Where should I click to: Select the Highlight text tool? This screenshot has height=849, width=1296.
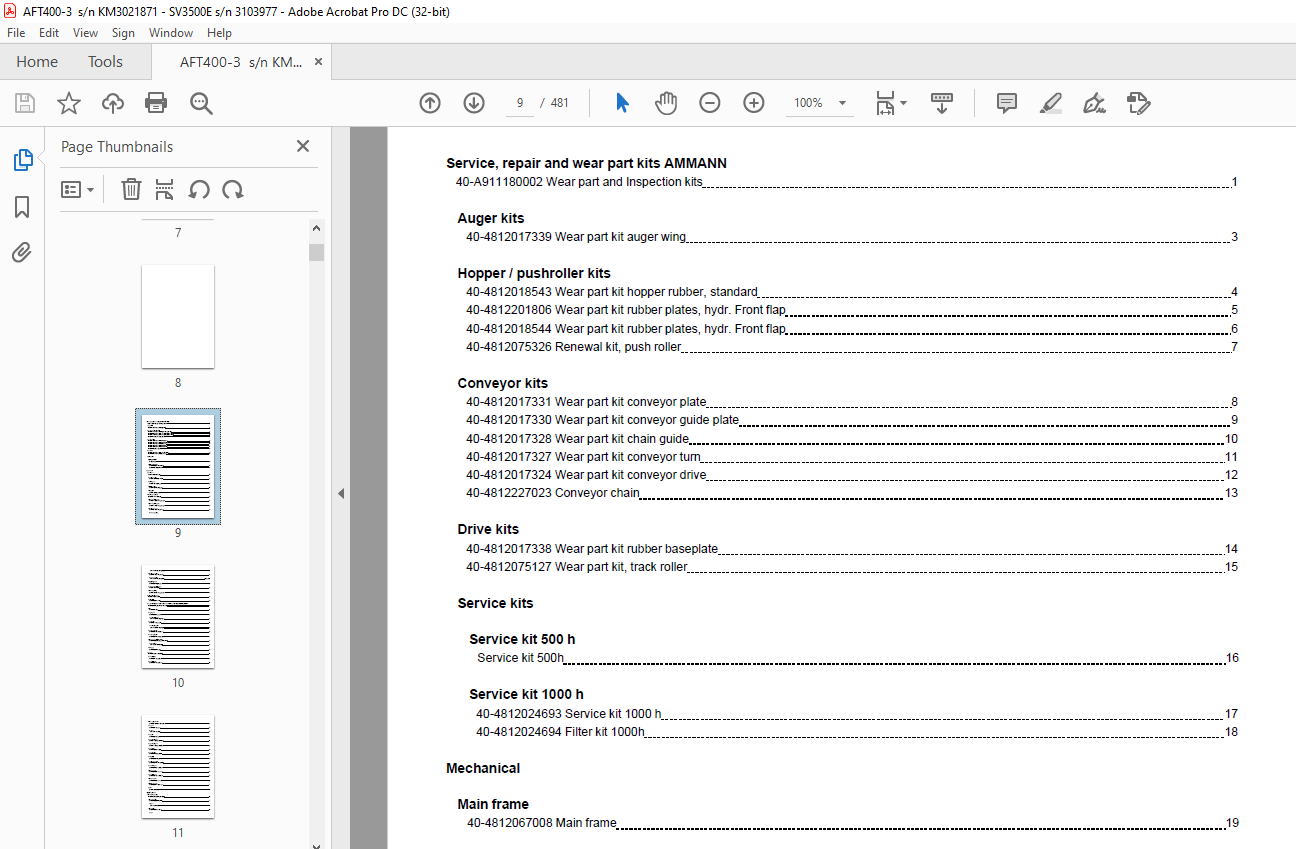[1050, 103]
